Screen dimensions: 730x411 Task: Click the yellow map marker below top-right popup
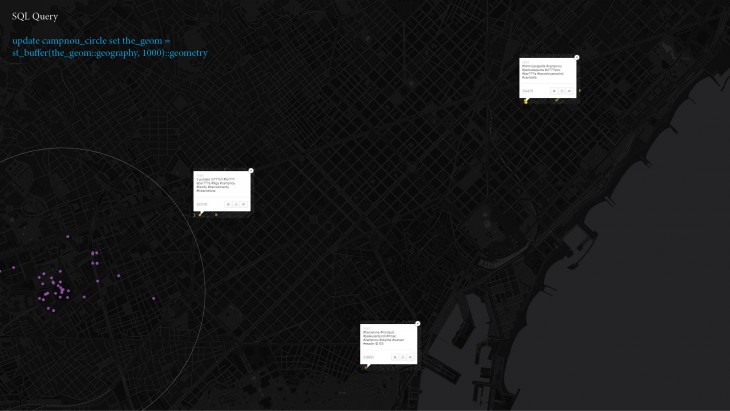pyautogui.click(x=525, y=101)
